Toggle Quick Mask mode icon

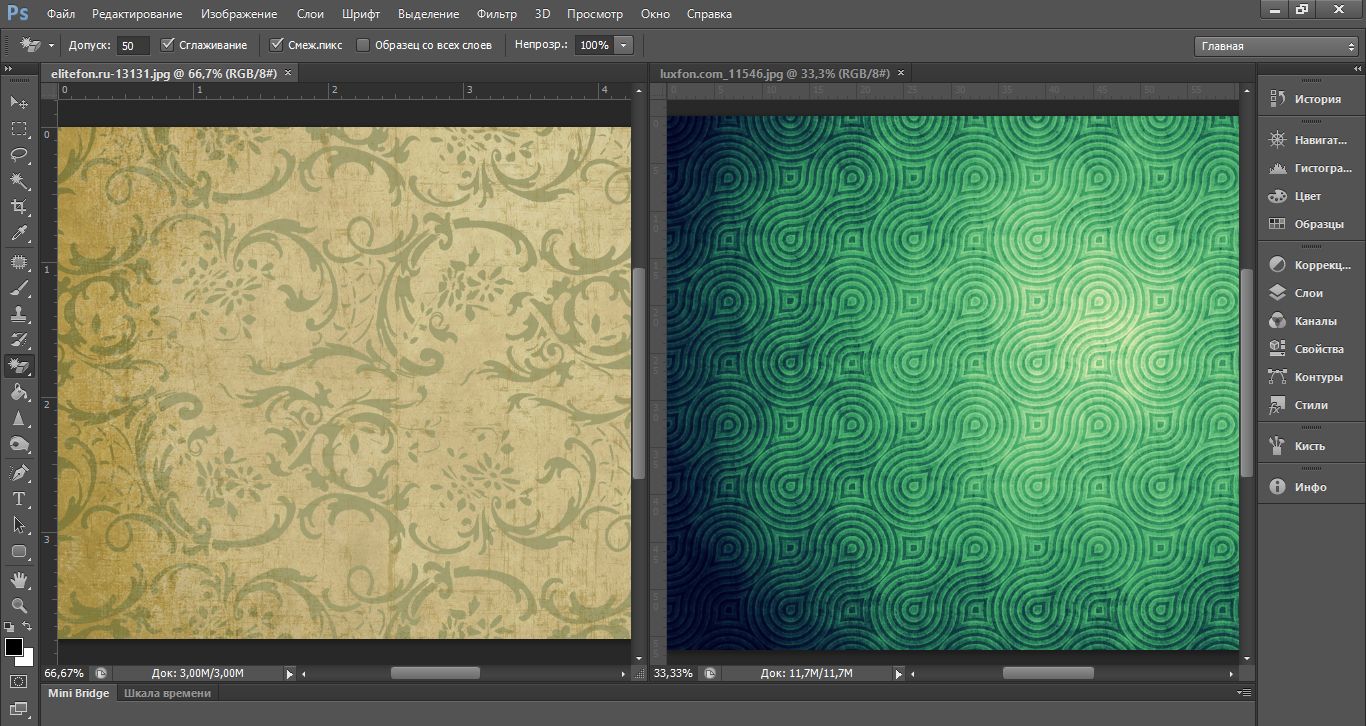coord(19,682)
